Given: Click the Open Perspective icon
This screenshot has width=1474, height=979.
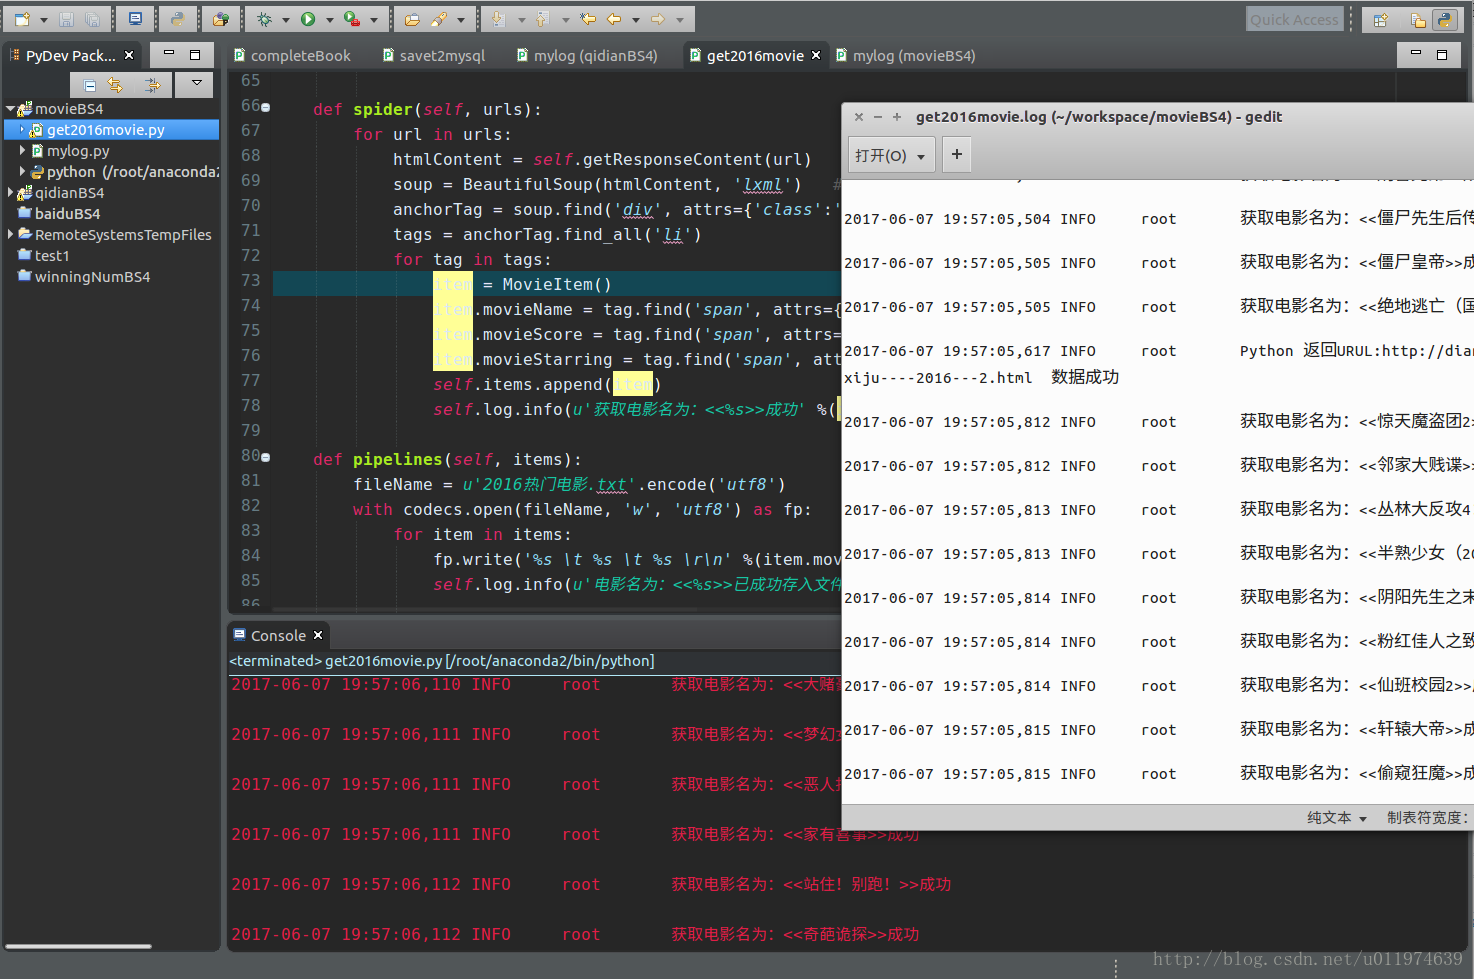Looking at the screenshot, I should 1380,20.
